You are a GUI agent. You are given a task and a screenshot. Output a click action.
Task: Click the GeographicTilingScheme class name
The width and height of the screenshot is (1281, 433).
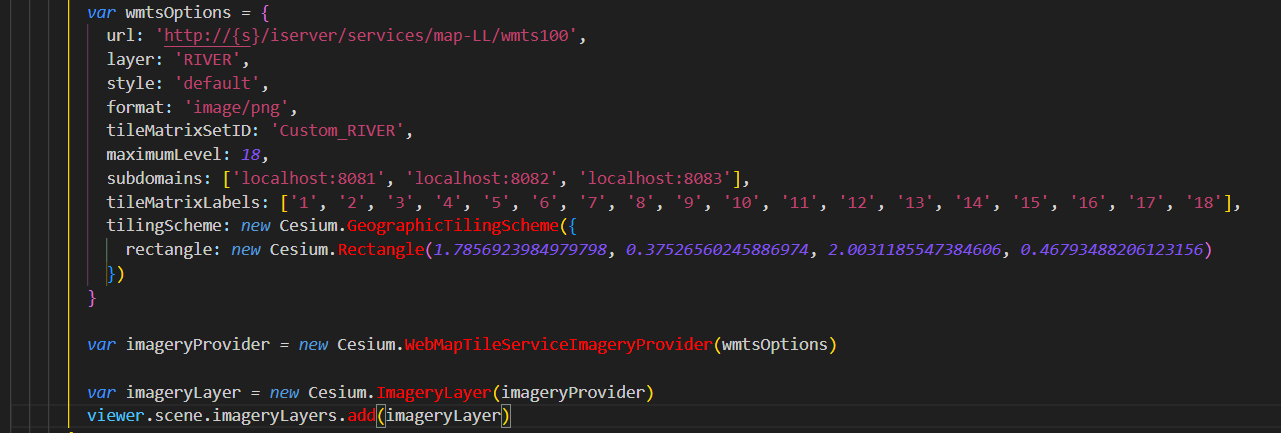453,227
